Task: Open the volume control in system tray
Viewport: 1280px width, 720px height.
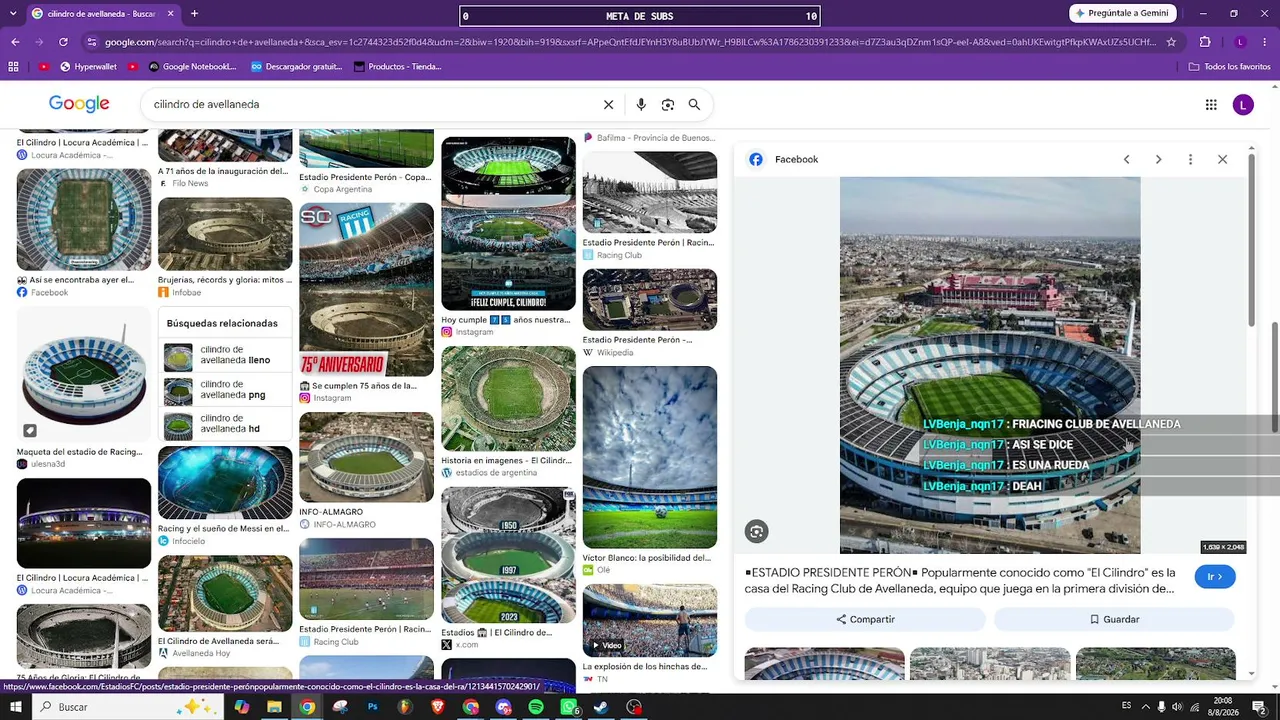Action: click(x=1177, y=707)
